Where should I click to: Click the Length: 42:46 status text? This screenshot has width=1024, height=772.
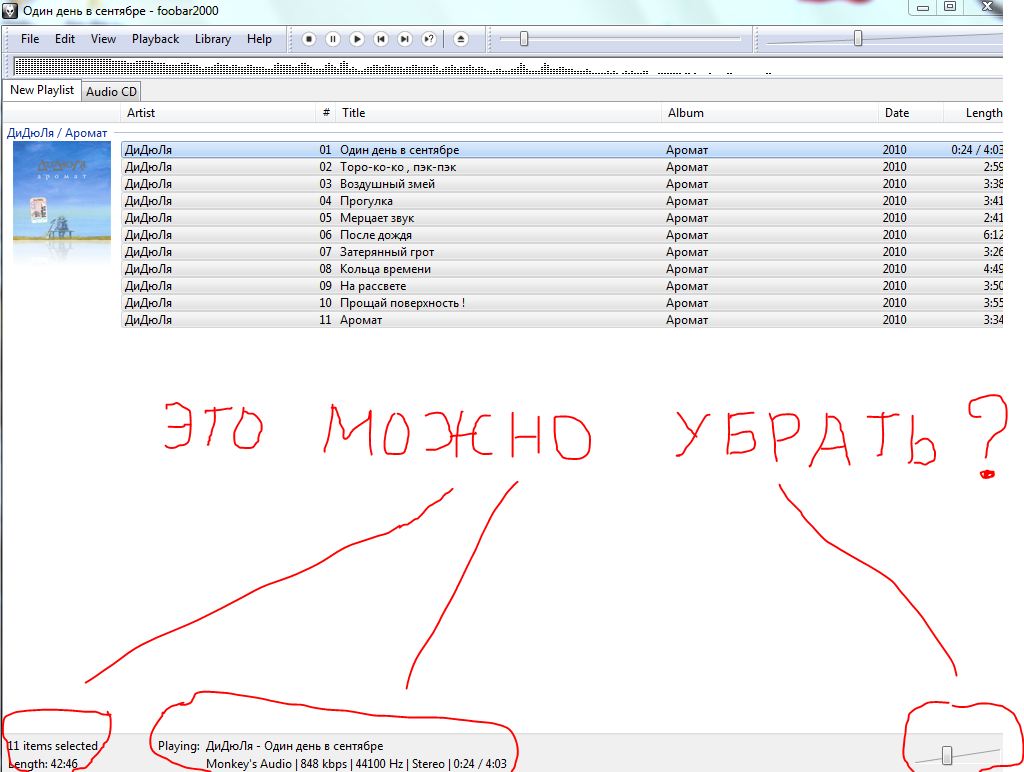(43, 764)
